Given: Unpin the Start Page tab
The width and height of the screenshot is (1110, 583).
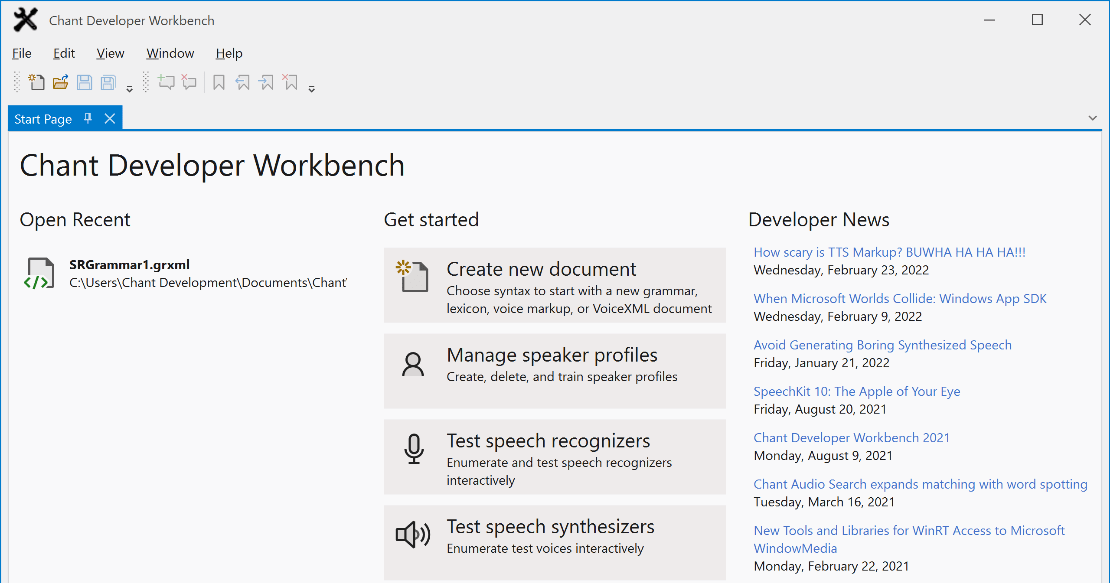Looking at the screenshot, I should (x=88, y=118).
